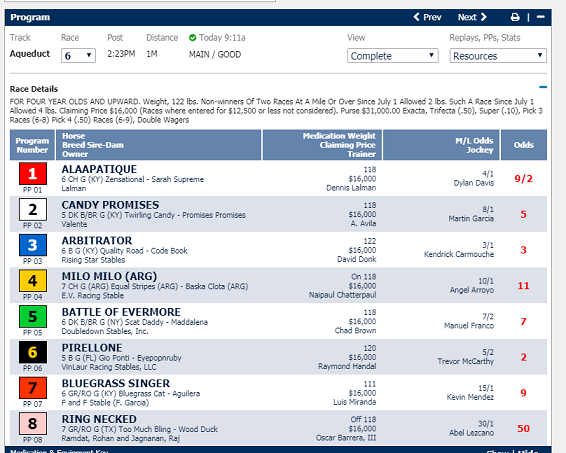Open the Complete view dropdown

[x=393, y=56]
